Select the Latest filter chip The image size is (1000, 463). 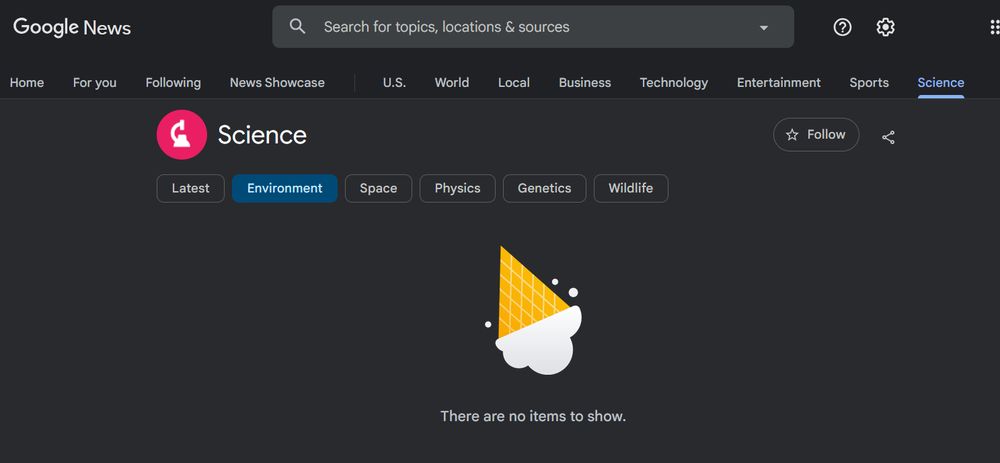click(191, 188)
